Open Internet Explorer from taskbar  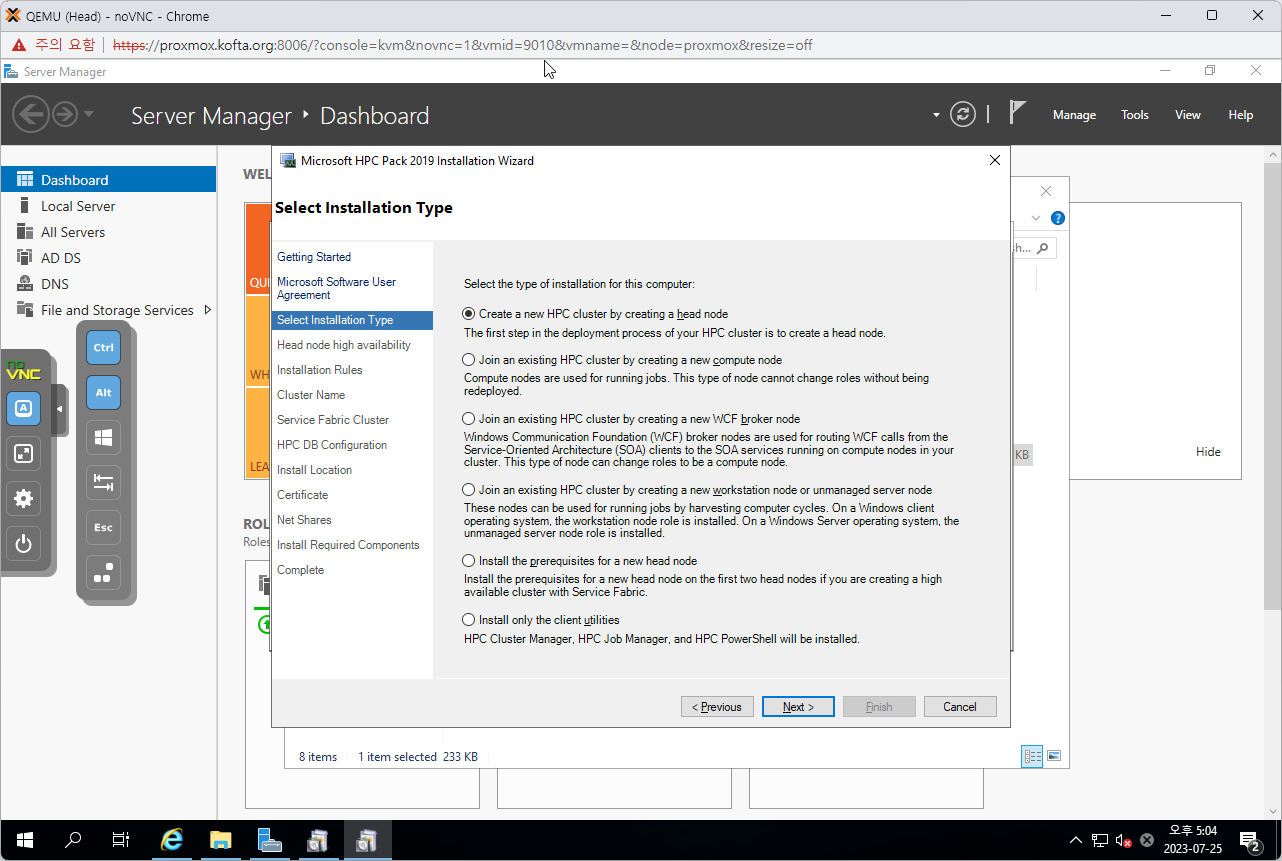click(x=172, y=840)
